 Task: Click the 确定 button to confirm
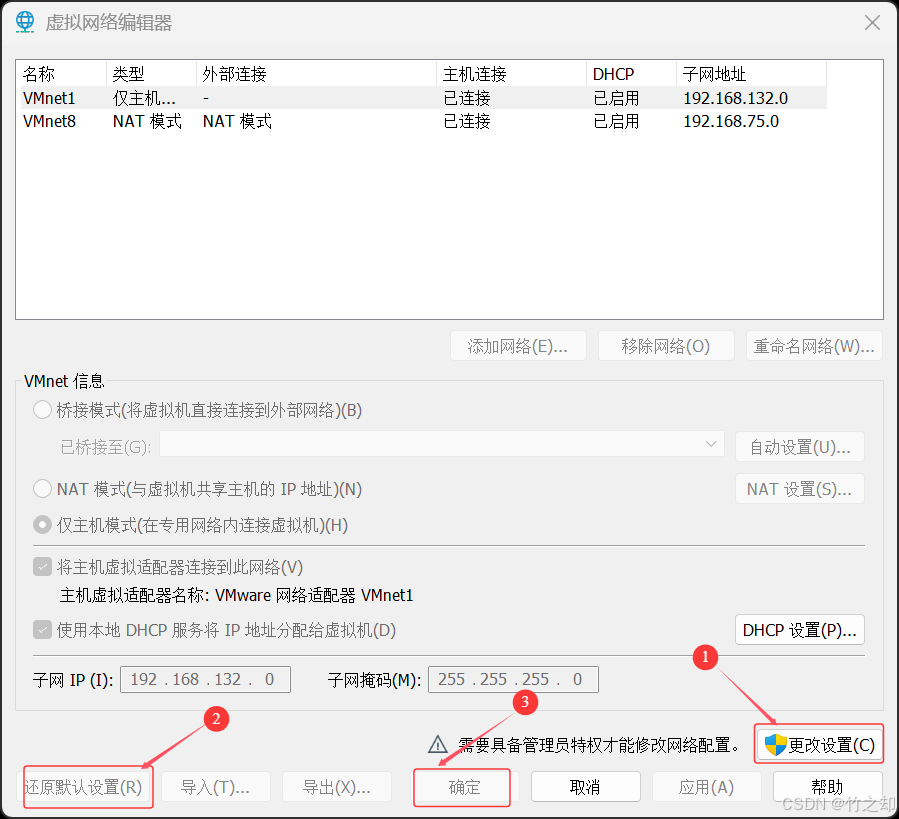461,787
